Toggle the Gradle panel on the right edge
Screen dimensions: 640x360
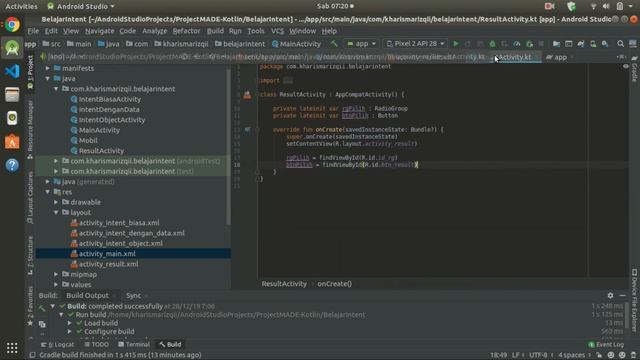coord(634,69)
